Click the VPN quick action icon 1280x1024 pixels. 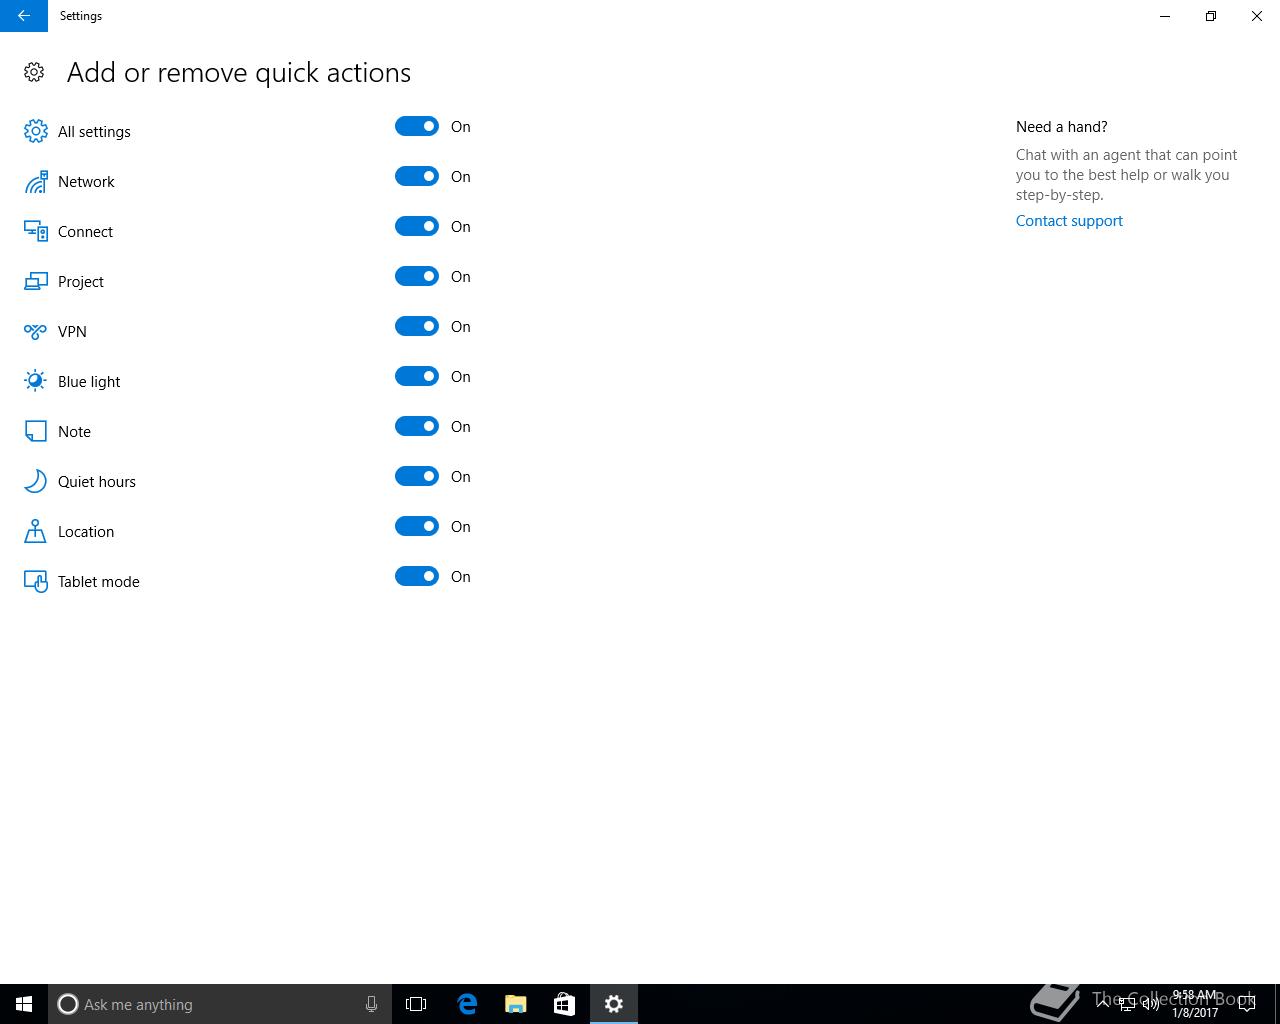[x=36, y=331]
